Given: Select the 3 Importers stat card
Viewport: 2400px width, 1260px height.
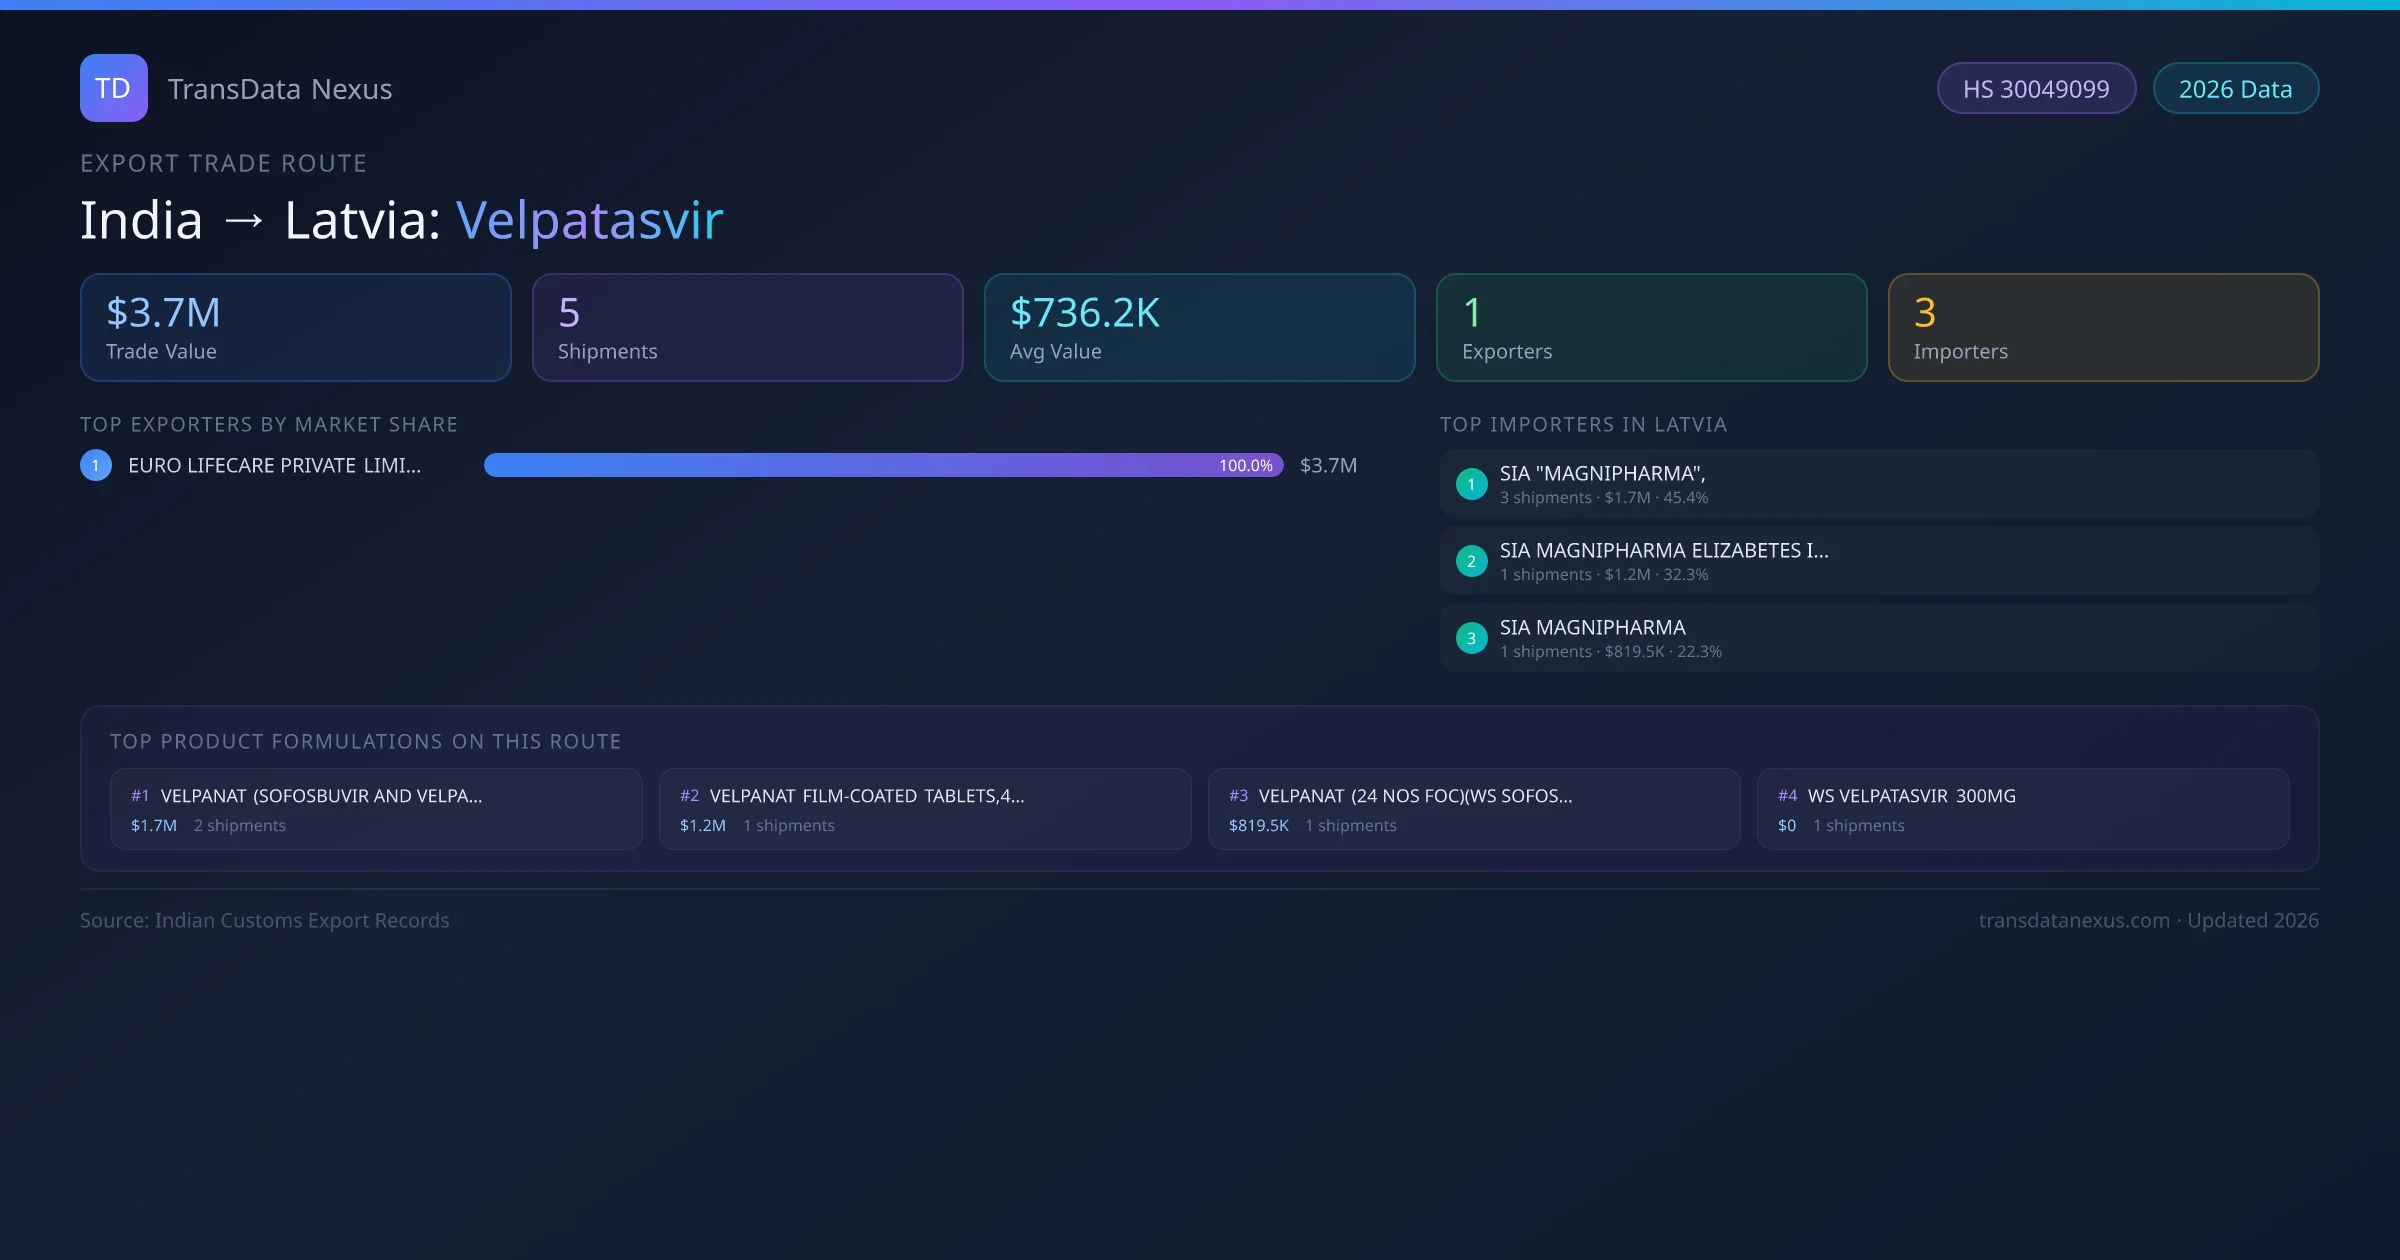Looking at the screenshot, I should pyautogui.click(x=2103, y=328).
